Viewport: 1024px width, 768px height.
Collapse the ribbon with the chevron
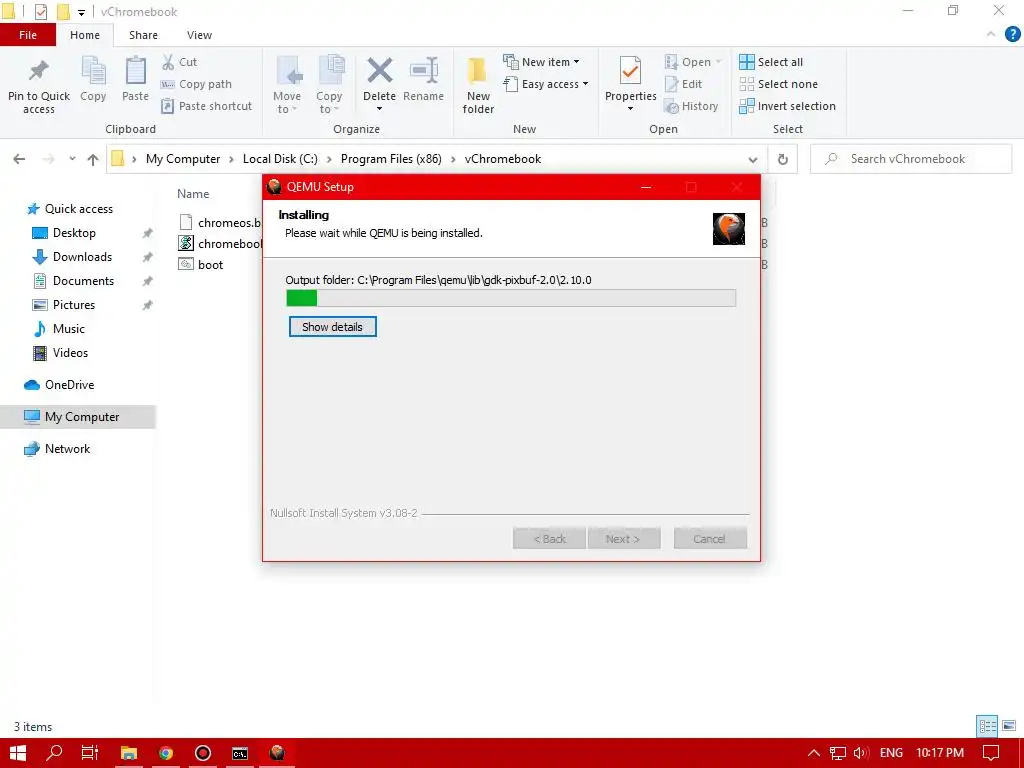(x=991, y=35)
